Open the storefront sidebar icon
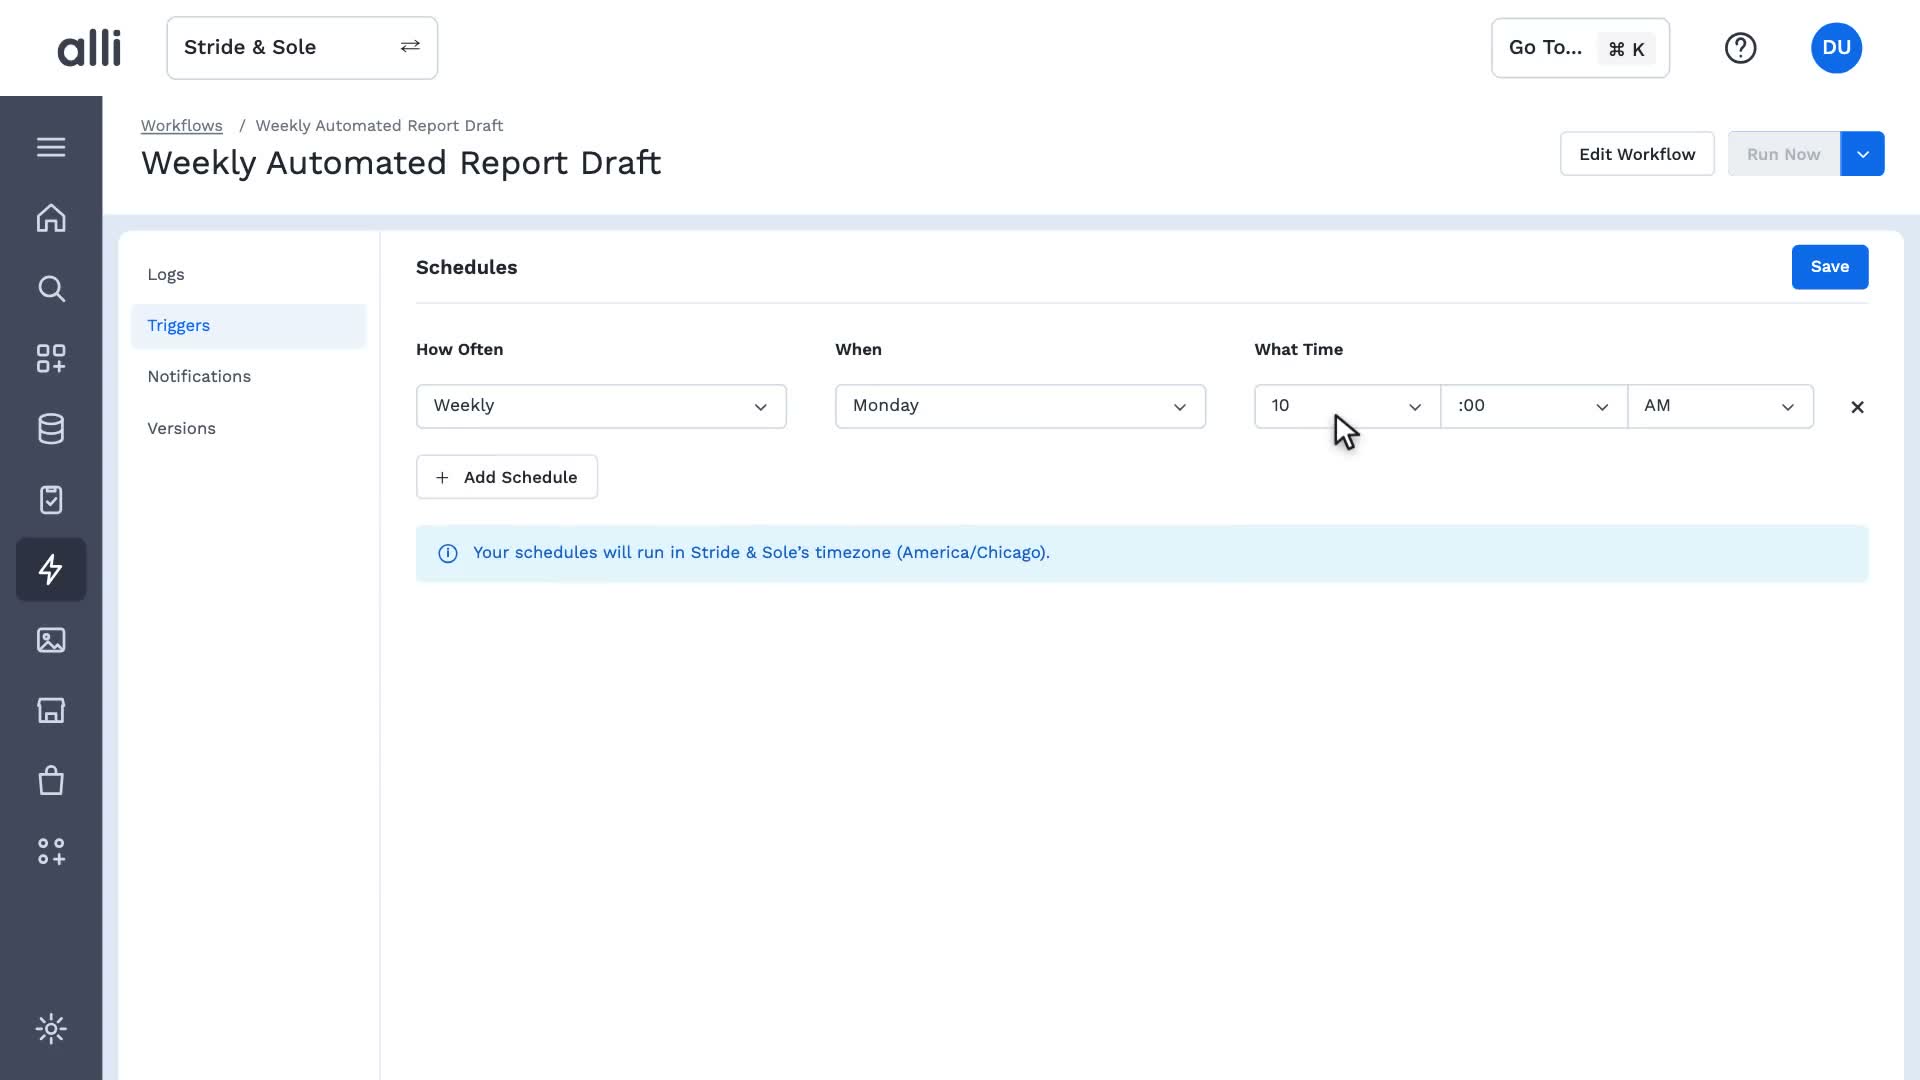Image resolution: width=1920 pixels, height=1080 pixels. click(51, 710)
